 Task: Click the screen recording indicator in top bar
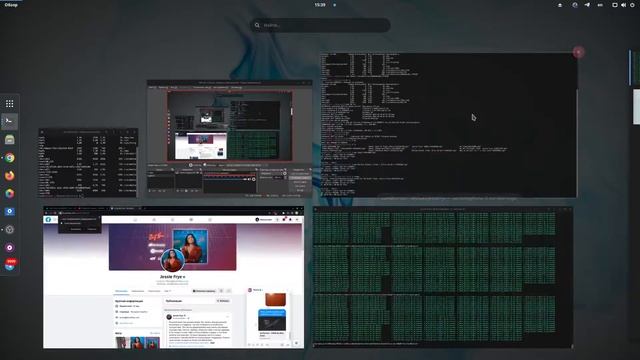[575, 5]
